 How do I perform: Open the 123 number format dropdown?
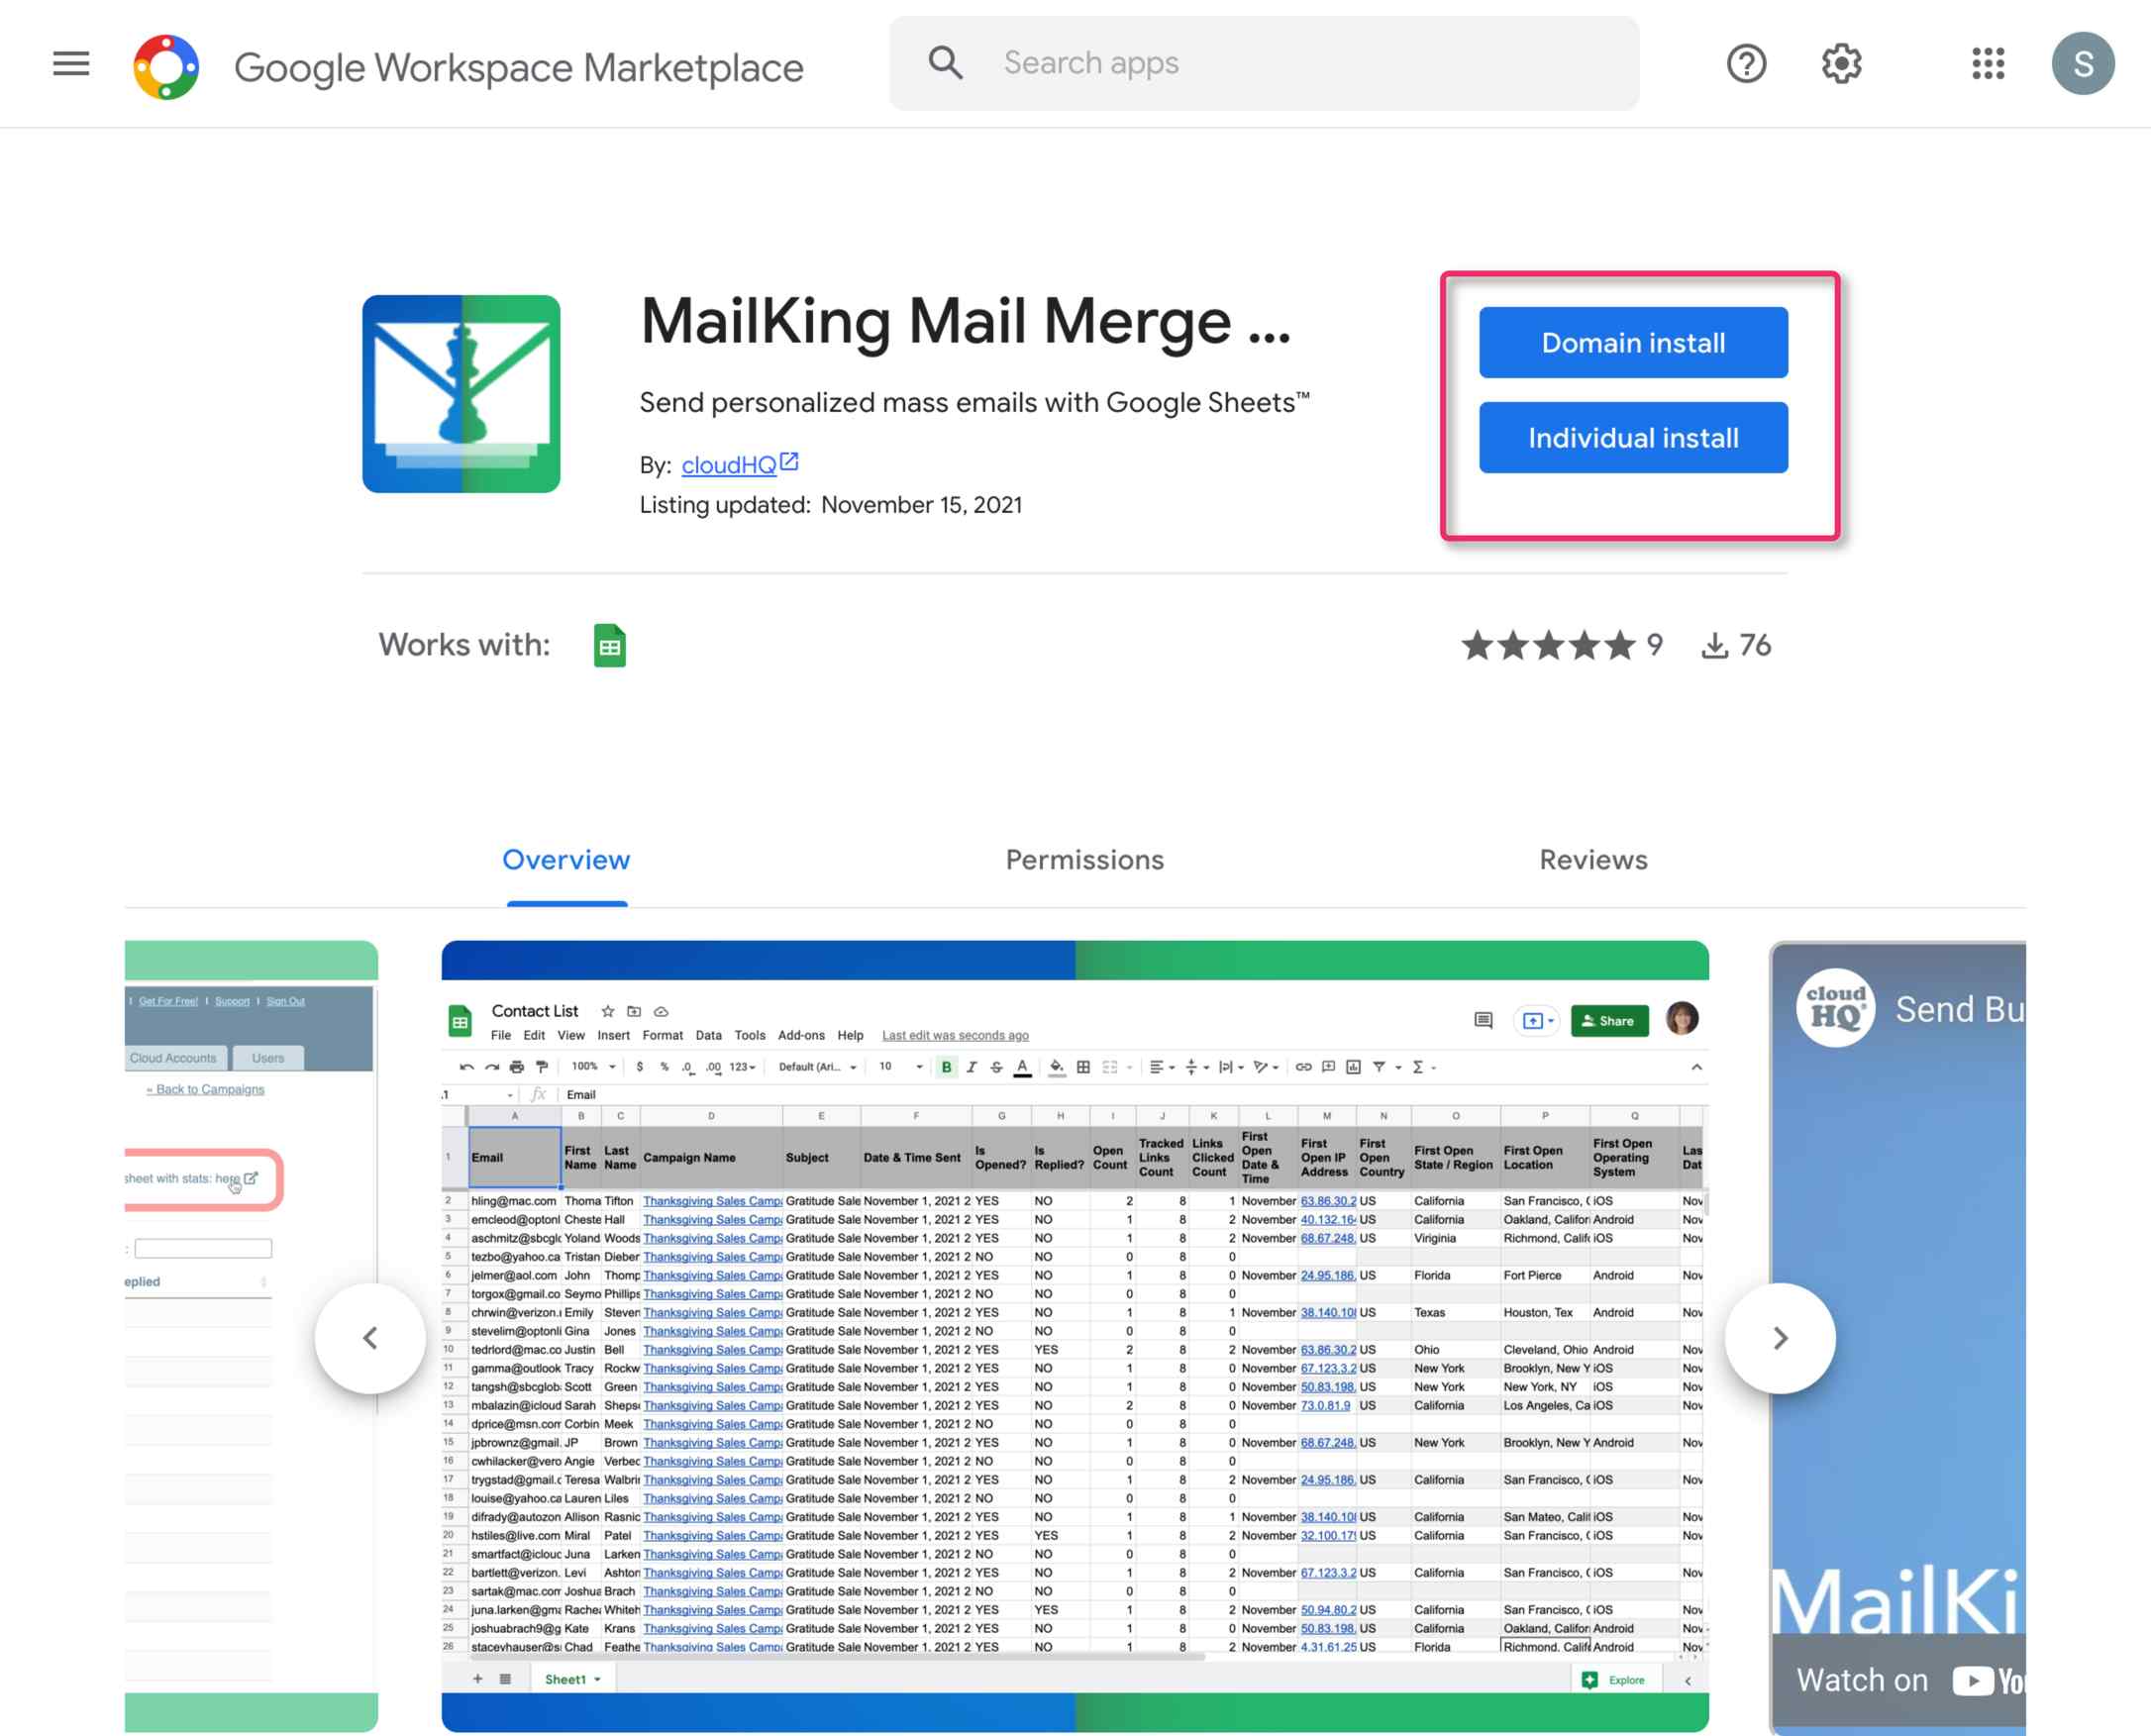pyautogui.click(x=742, y=1067)
